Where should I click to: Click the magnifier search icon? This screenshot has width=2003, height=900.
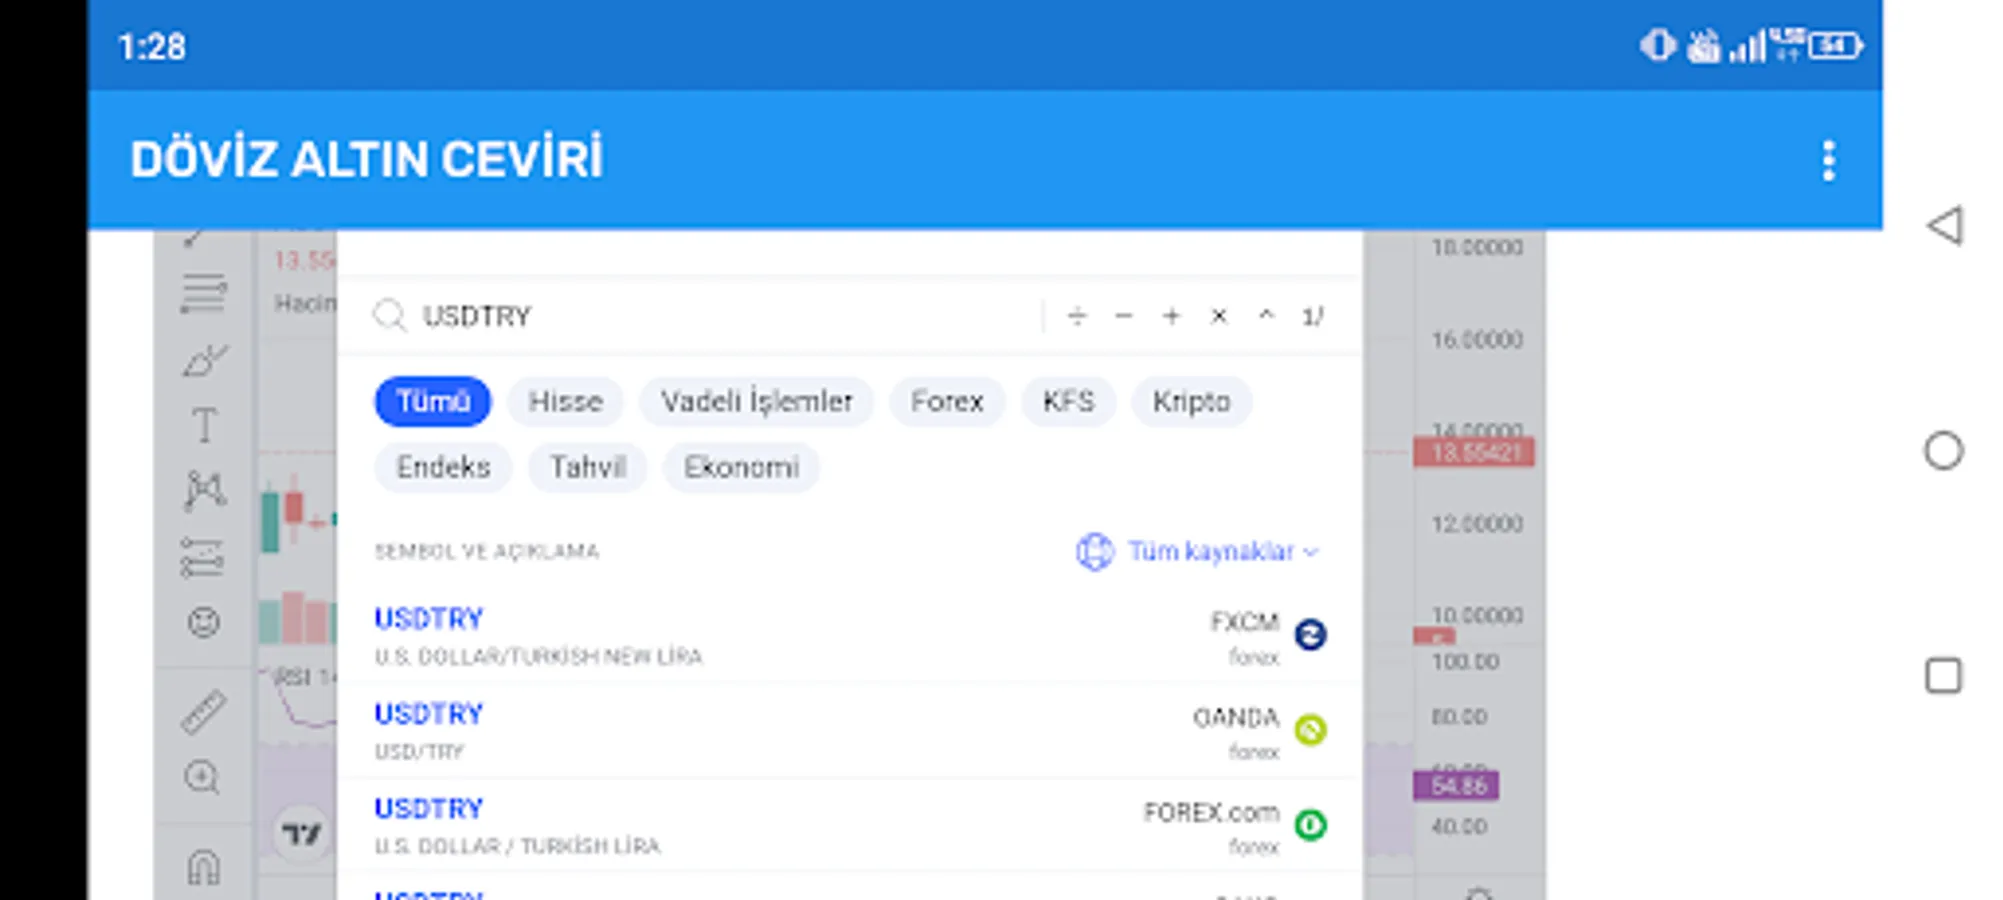(x=389, y=316)
